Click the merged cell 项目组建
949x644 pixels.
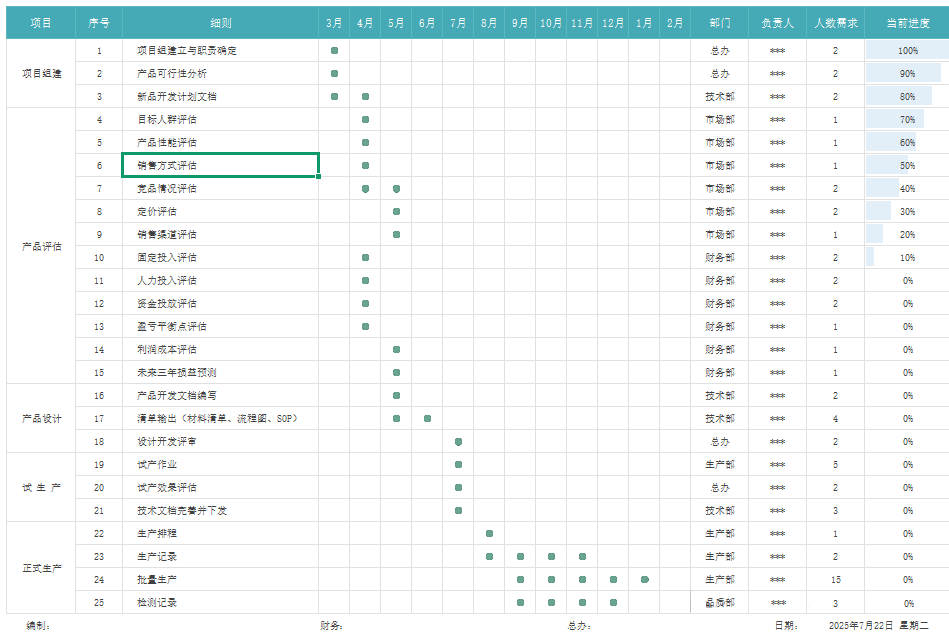41,73
